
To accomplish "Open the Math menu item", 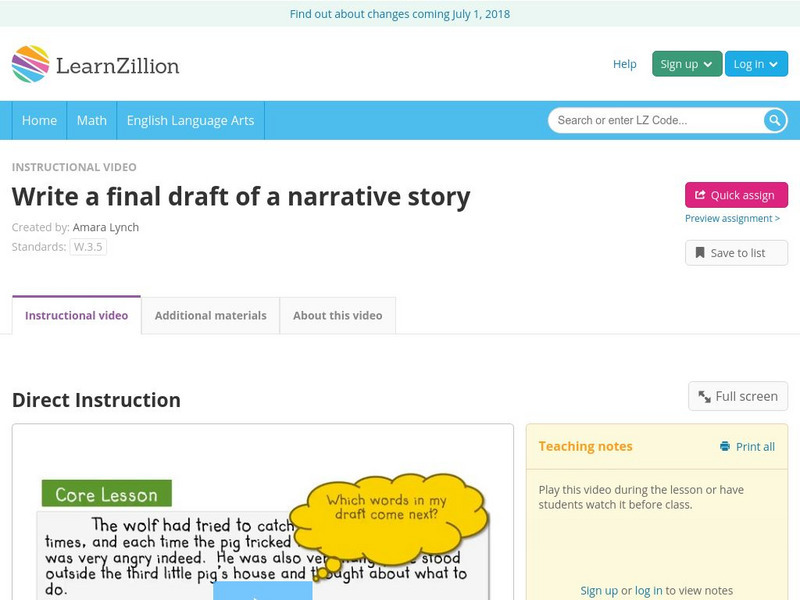I will pos(91,120).
